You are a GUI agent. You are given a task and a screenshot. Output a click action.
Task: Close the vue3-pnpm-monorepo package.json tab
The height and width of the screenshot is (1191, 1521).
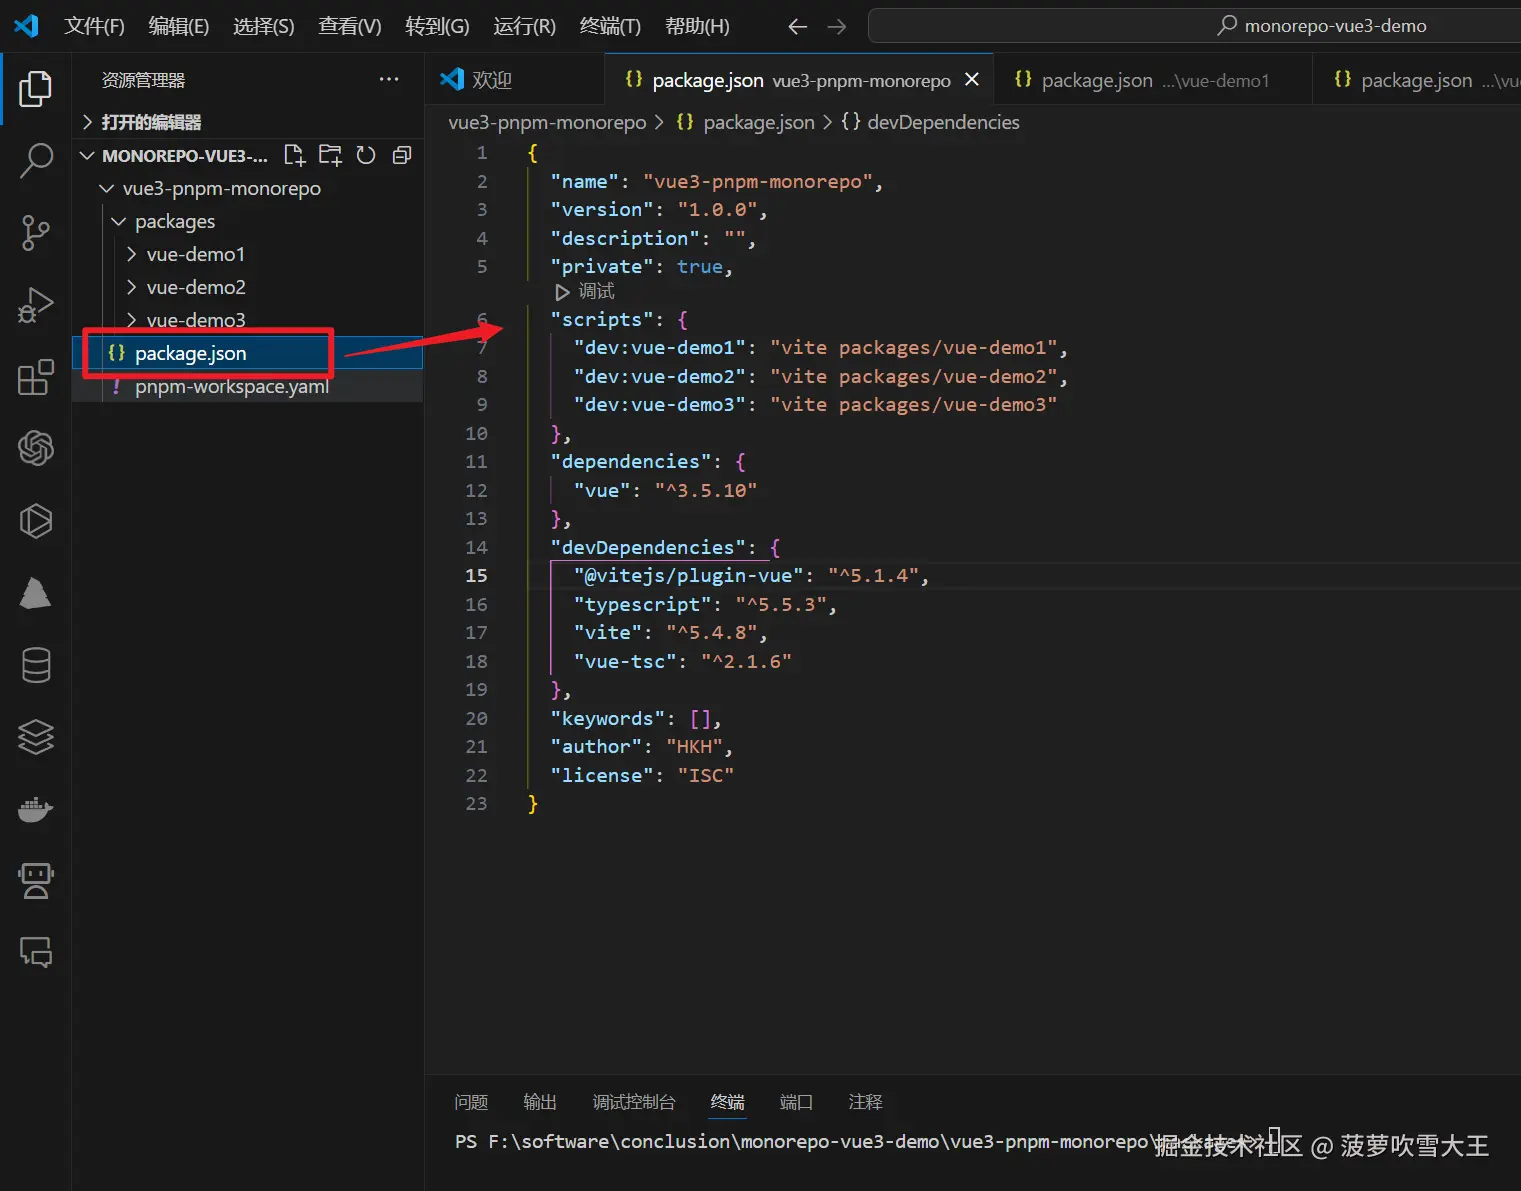tap(971, 80)
